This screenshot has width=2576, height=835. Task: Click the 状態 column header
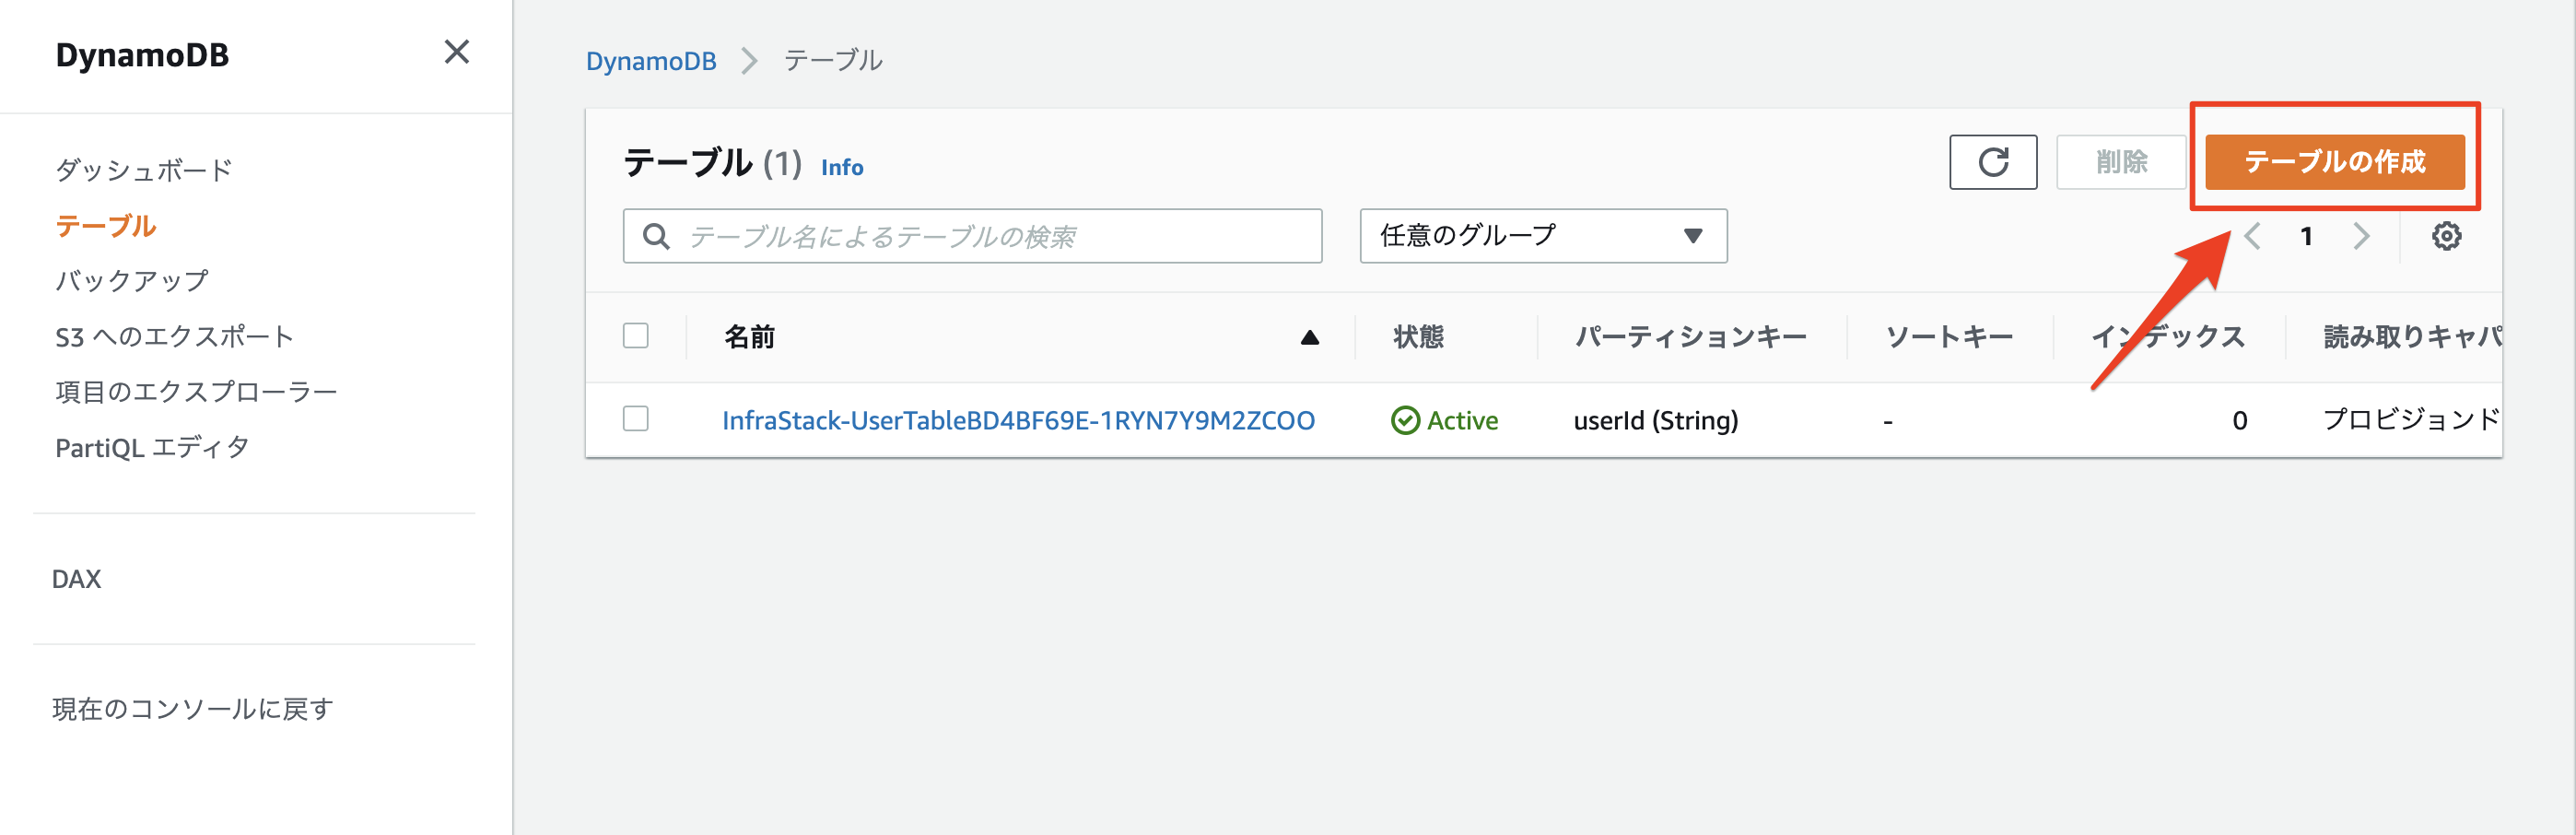point(1418,337)
